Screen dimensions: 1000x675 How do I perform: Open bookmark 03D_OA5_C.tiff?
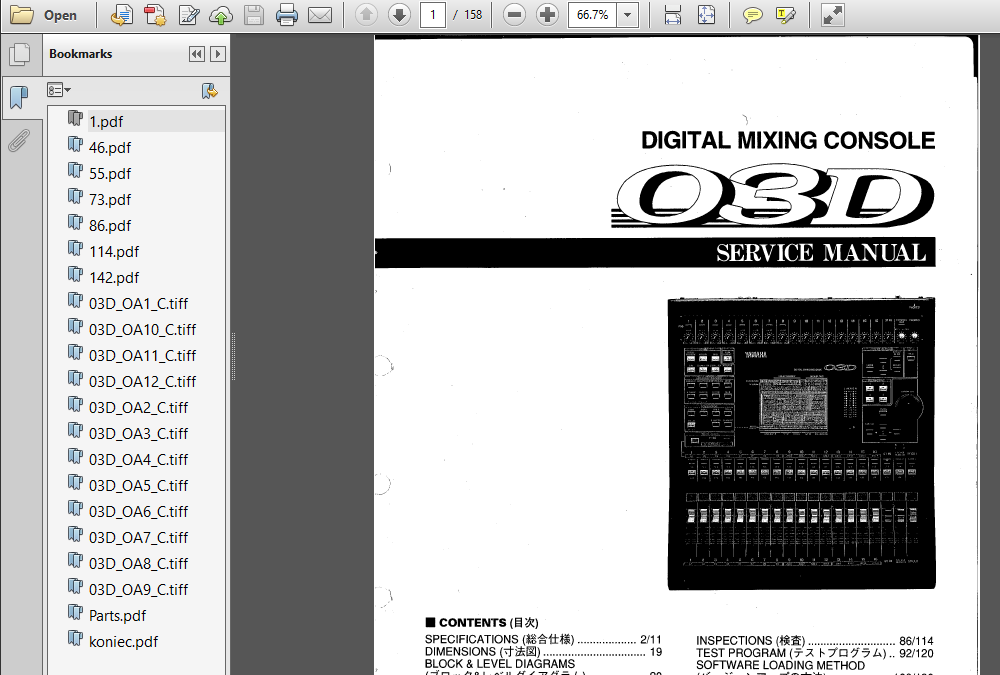point(138,486)
